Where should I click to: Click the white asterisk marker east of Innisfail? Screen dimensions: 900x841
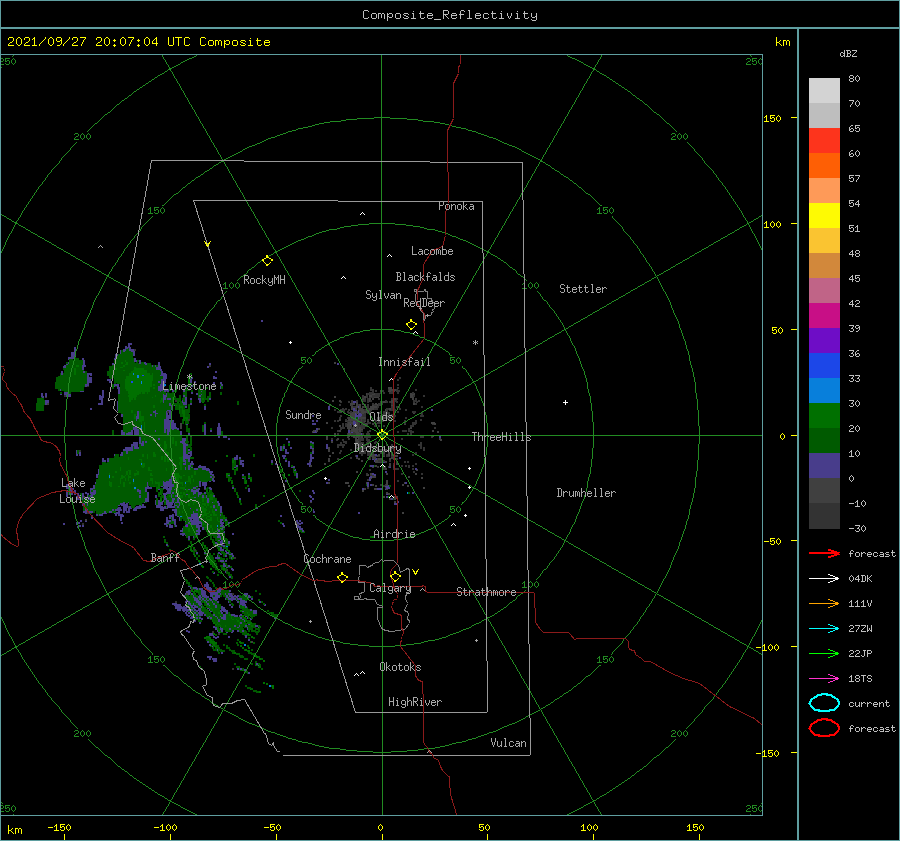pos(475,343)
